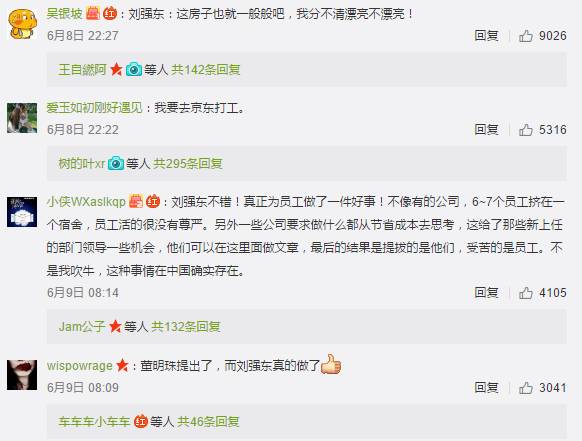The image size is (582, 441).
Task: Click red badge beside 车车车小车车
Action: [x=140, y=422]
